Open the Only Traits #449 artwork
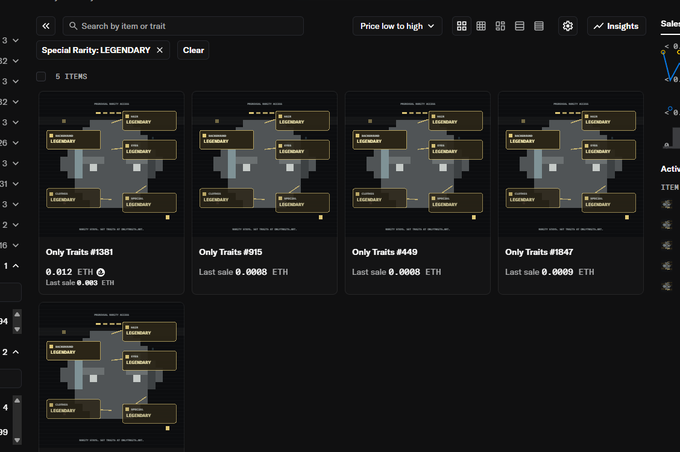Image resolution: width=680 pixels, height=452 pixels. [x=418, y=164]
